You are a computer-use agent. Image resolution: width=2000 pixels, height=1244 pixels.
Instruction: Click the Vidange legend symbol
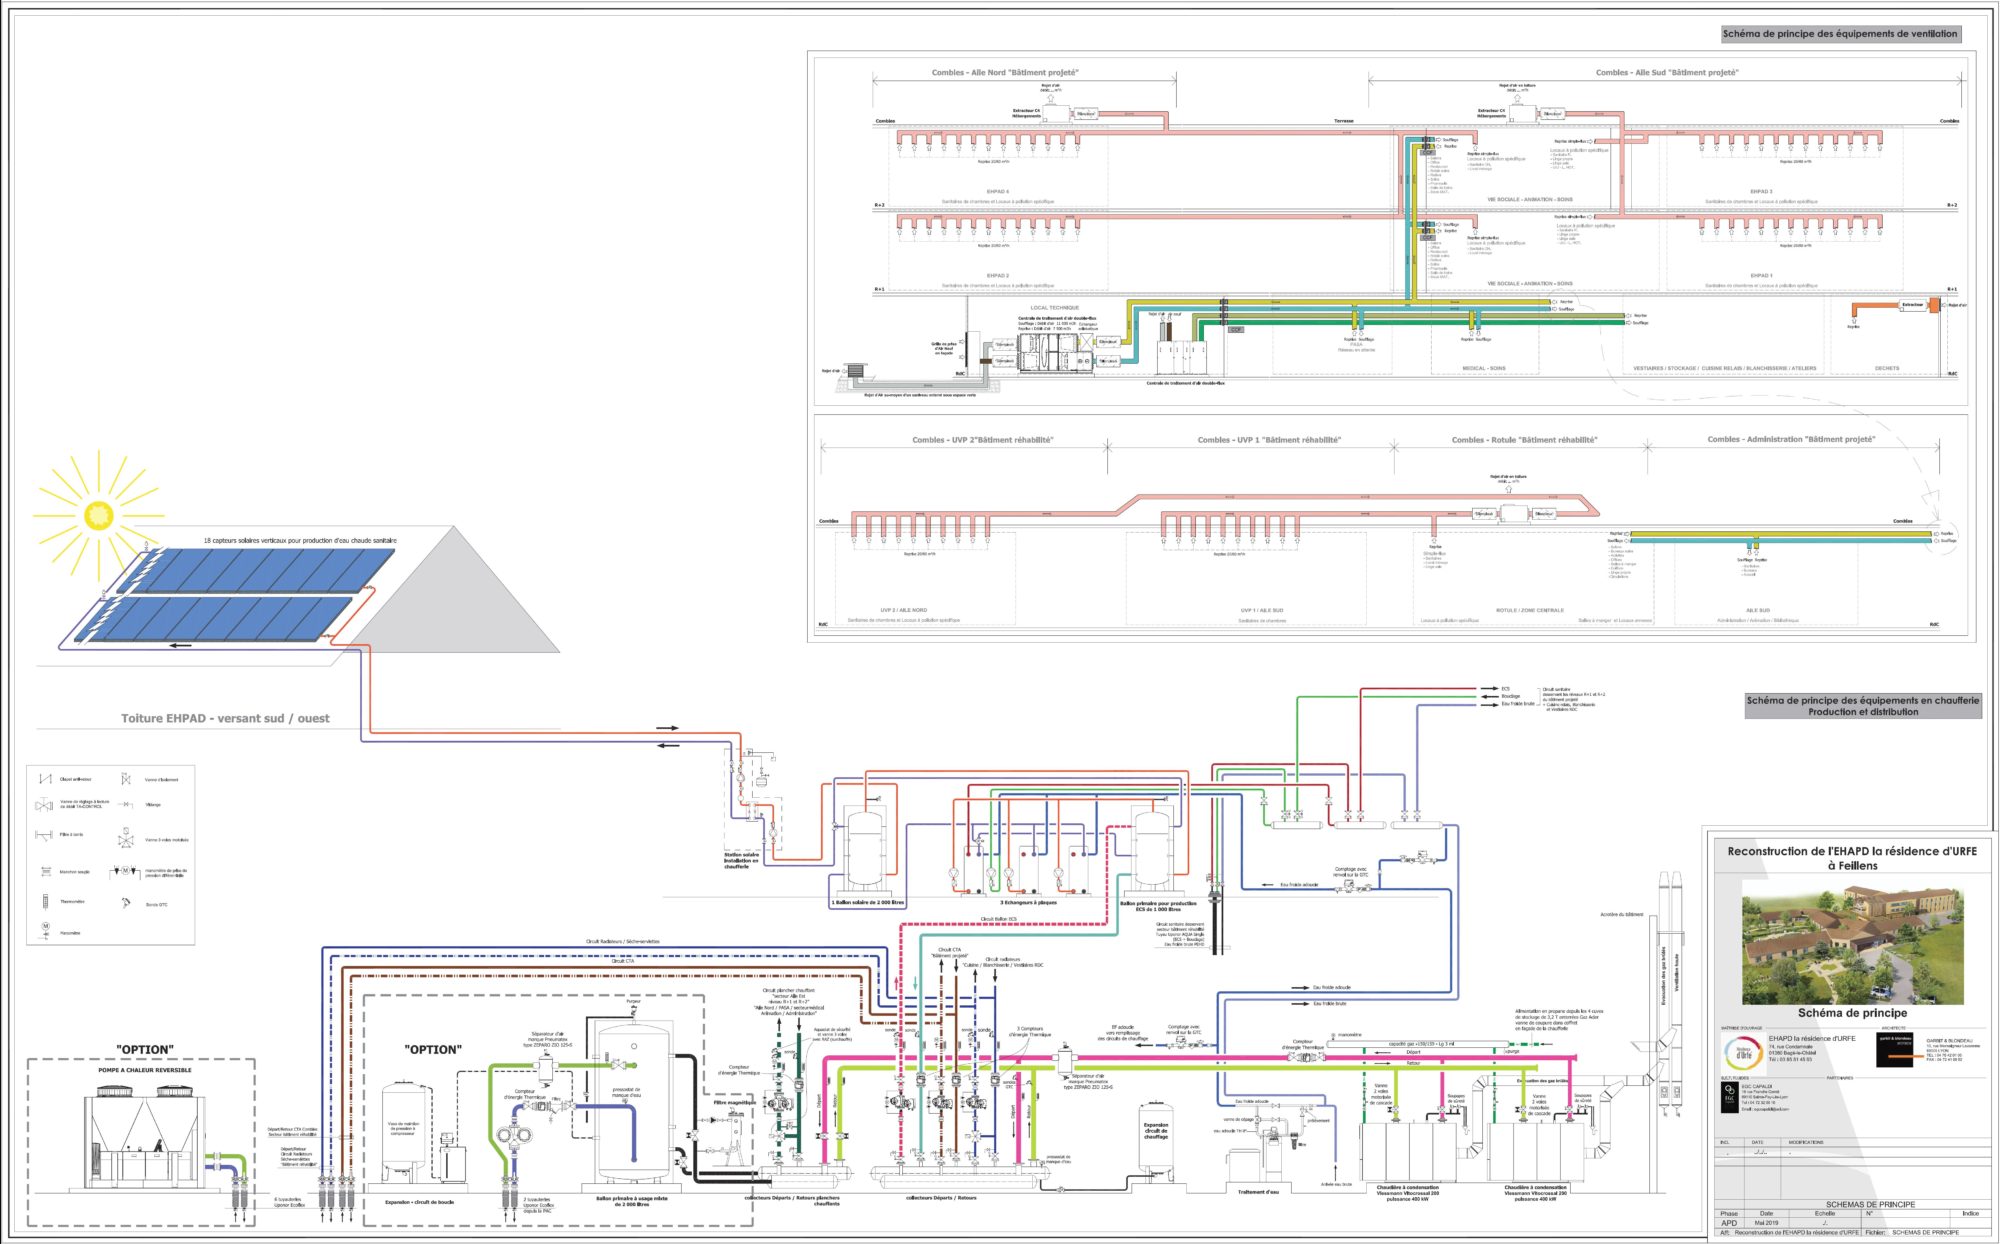[126, 804]
